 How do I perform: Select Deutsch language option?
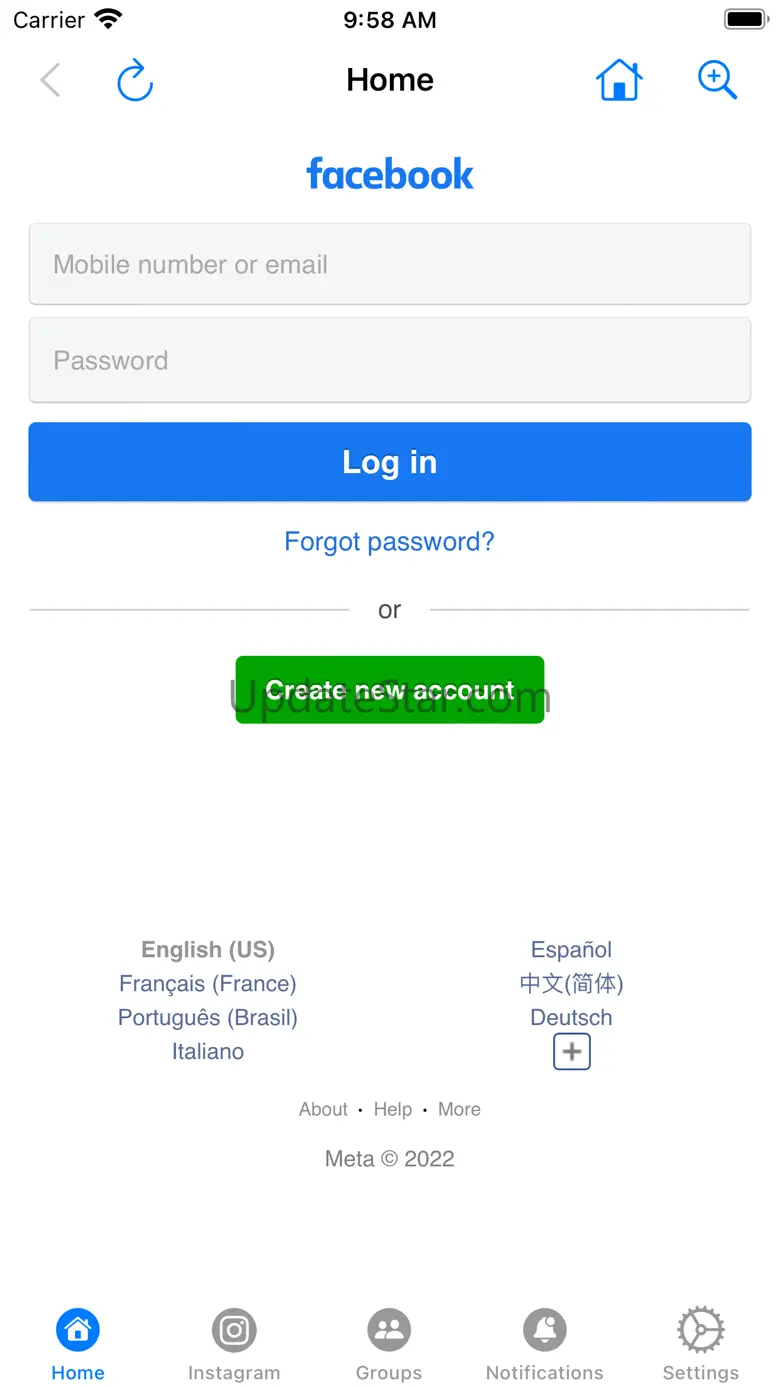571,1018
